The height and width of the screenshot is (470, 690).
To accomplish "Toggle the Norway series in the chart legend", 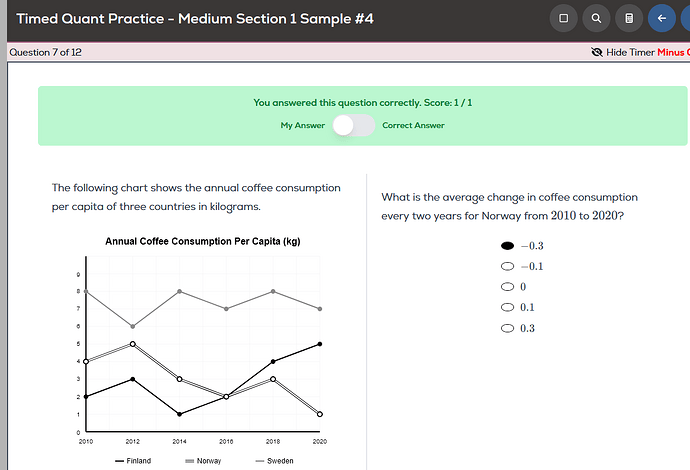I will tap(201, 461).
